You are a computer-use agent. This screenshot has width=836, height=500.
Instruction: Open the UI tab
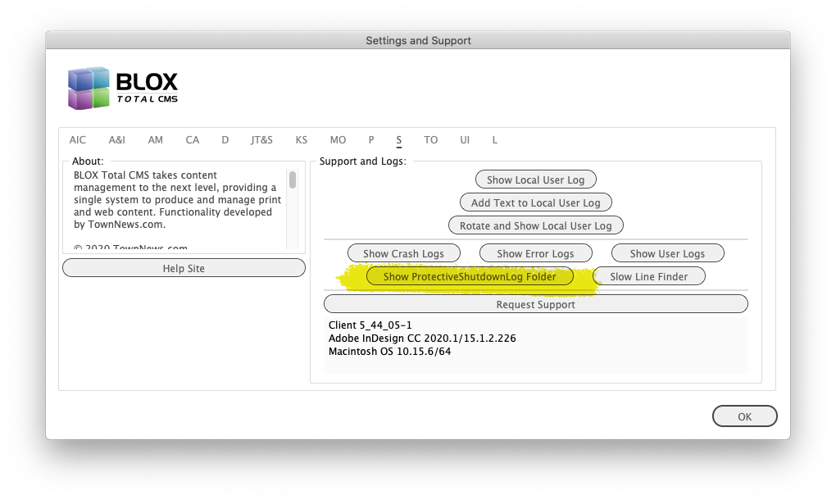465,140
